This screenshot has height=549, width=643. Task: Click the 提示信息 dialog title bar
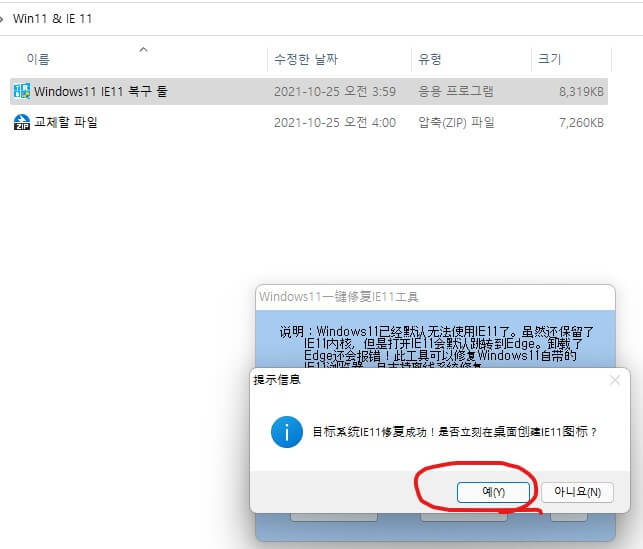[x=400, y=380]
